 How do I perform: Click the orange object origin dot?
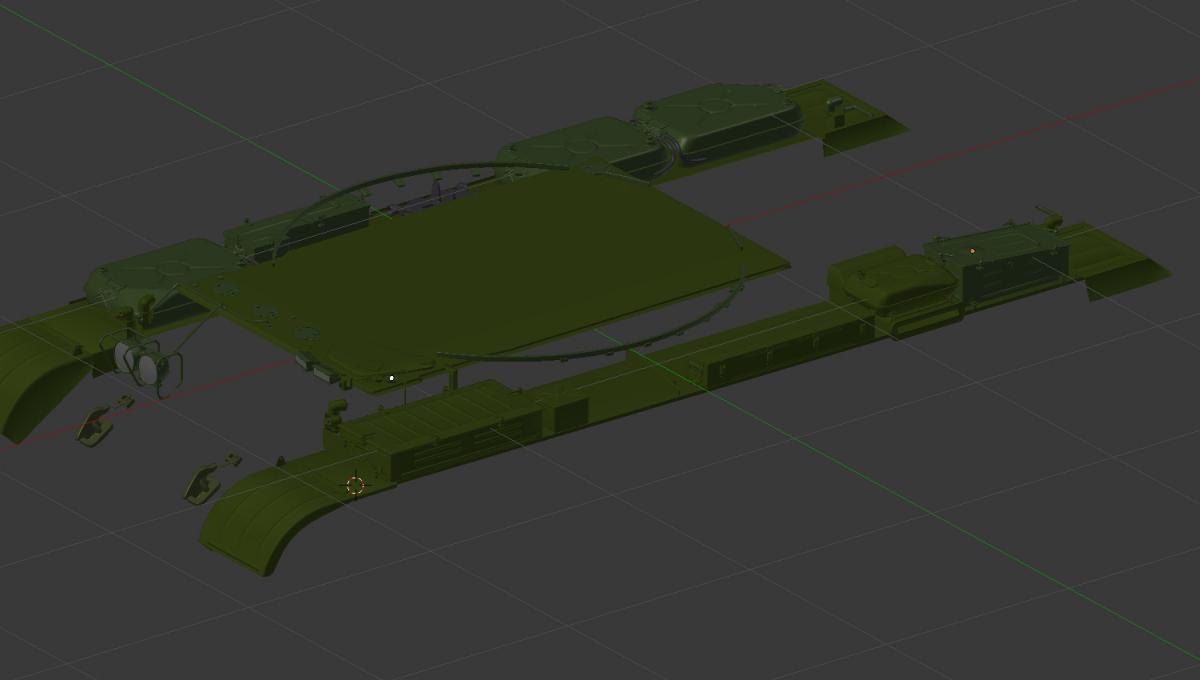point(972,251)
